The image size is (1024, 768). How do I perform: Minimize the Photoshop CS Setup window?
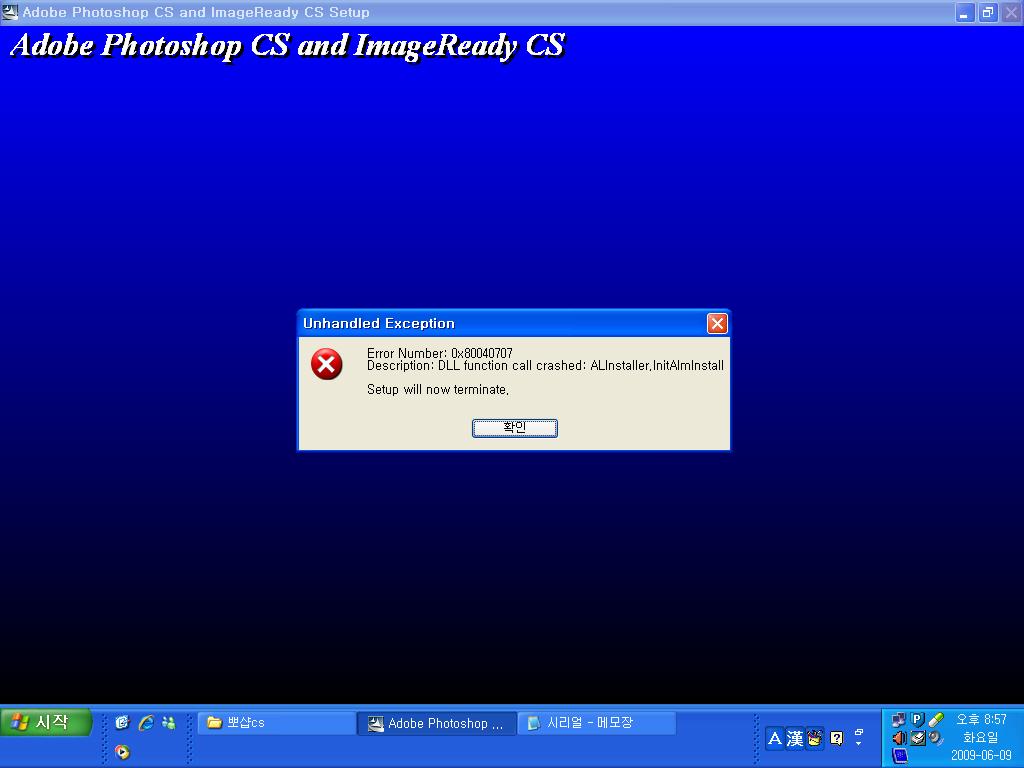[x=965, y=12]
